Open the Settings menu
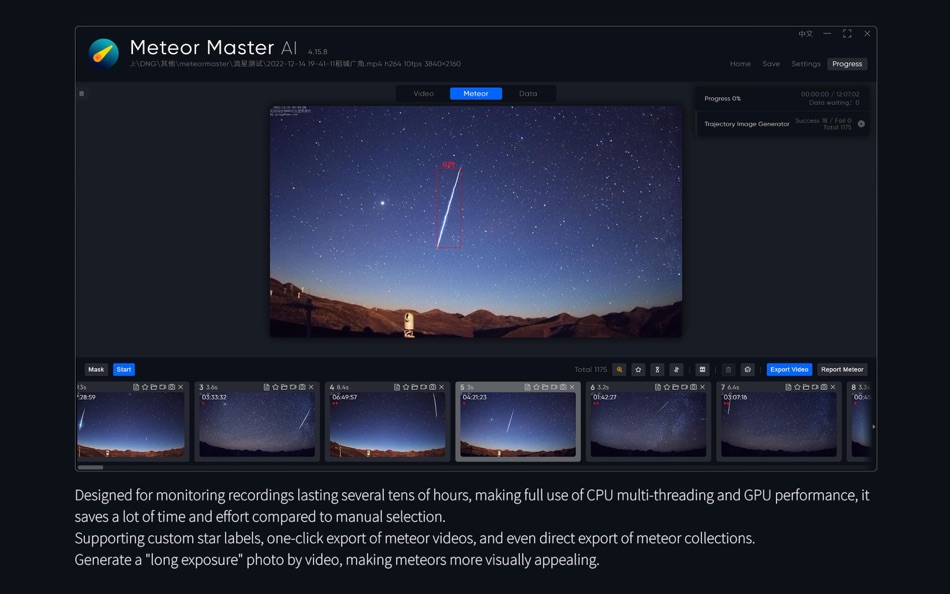 tap(806, 63)
